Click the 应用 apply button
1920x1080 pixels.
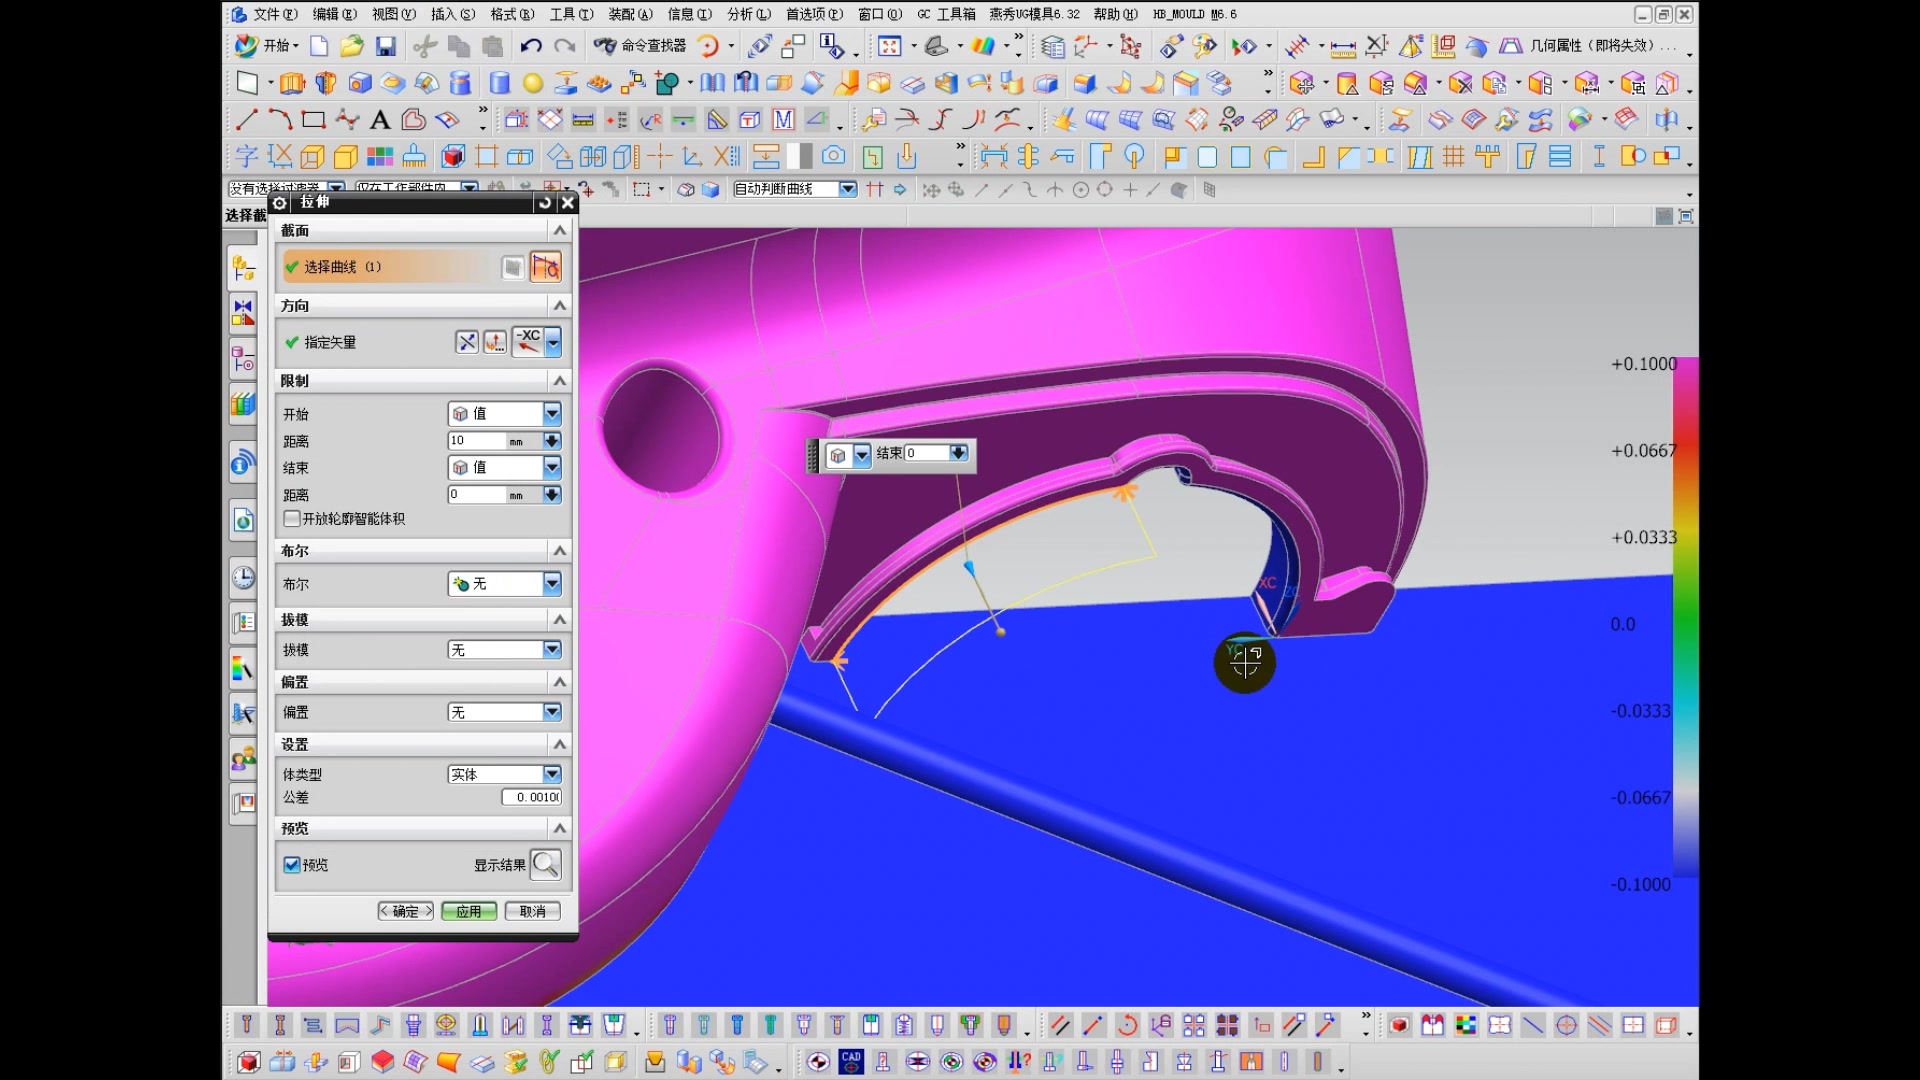tap(469, 911)
